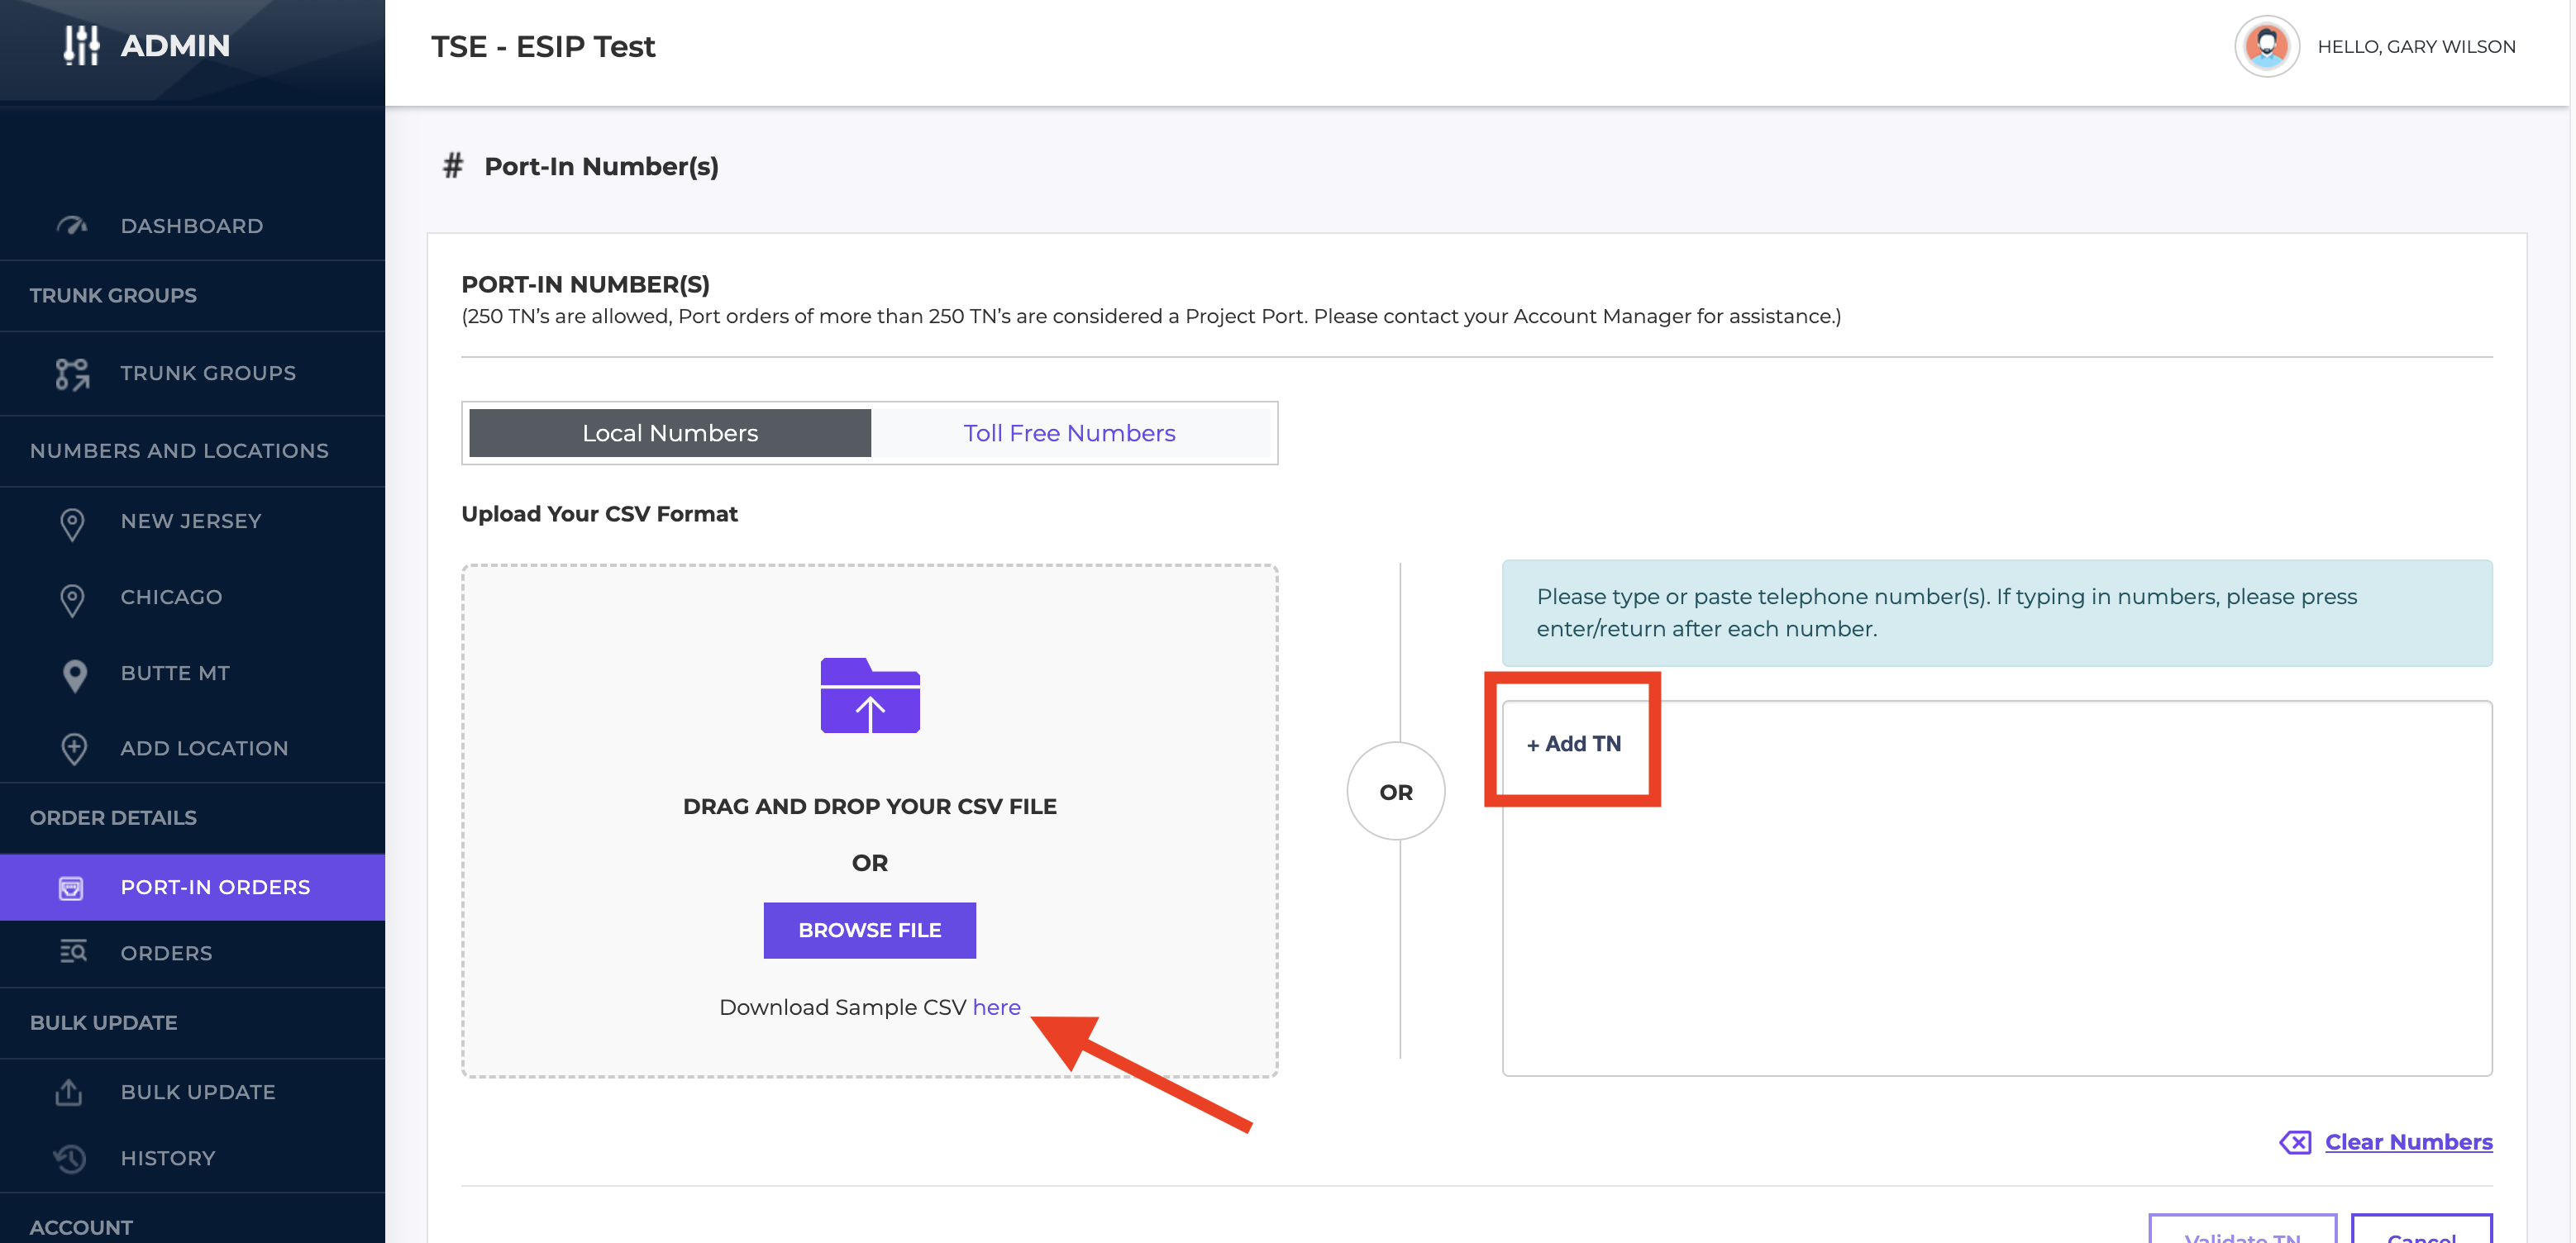Open Orders in the sidebar
This screenshot has height=1243, width=2576.
pyautogui.click(x=166, y=953)
